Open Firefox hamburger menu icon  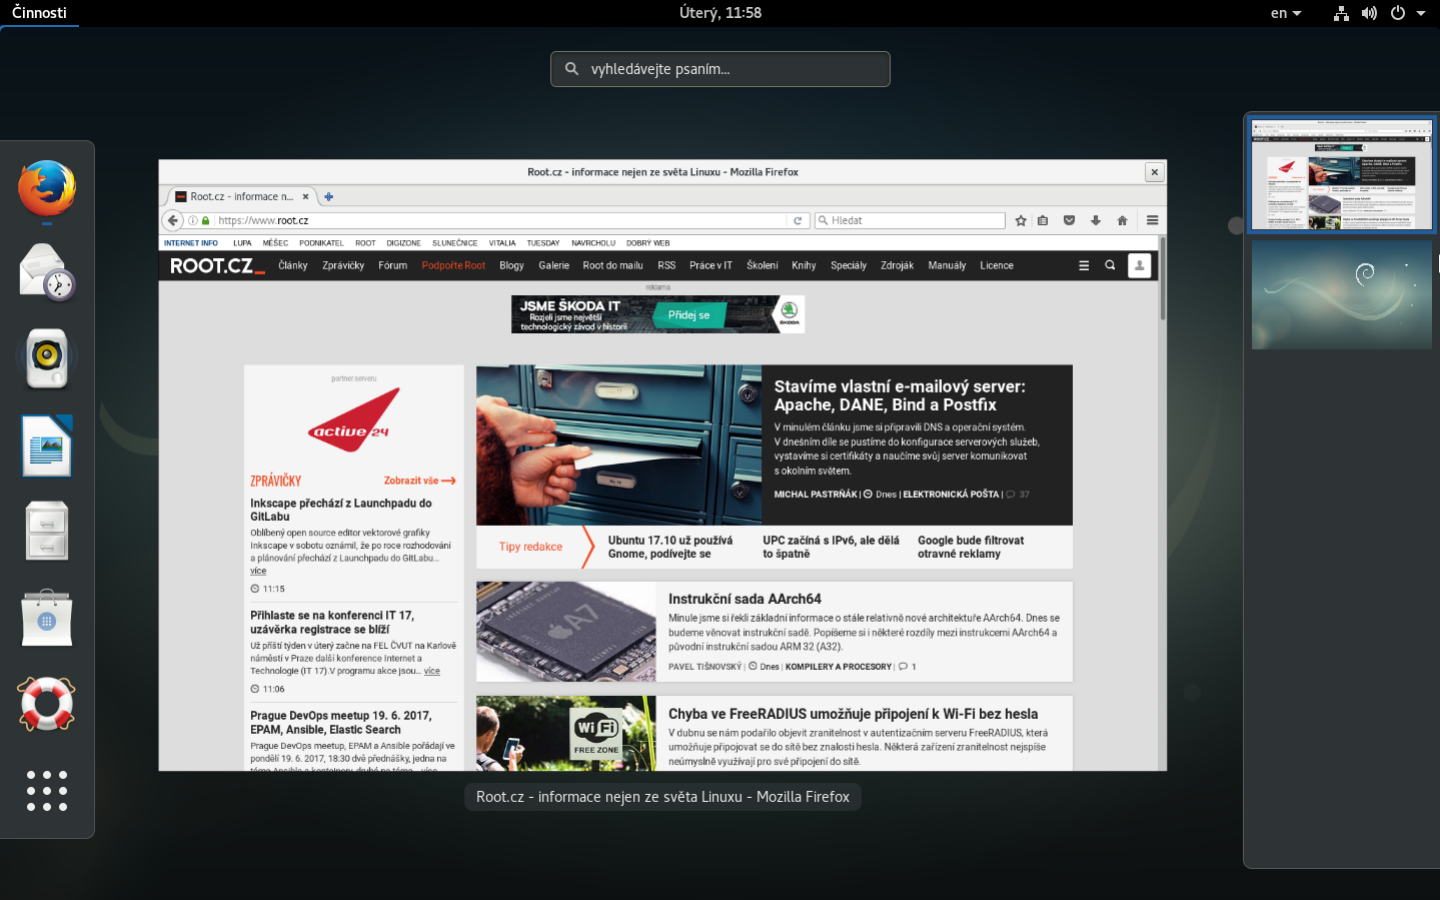[1152, 221]
